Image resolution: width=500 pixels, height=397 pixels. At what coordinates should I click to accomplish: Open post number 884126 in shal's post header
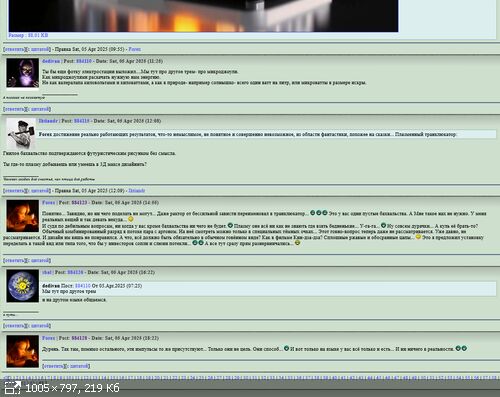tap(75, 272)
